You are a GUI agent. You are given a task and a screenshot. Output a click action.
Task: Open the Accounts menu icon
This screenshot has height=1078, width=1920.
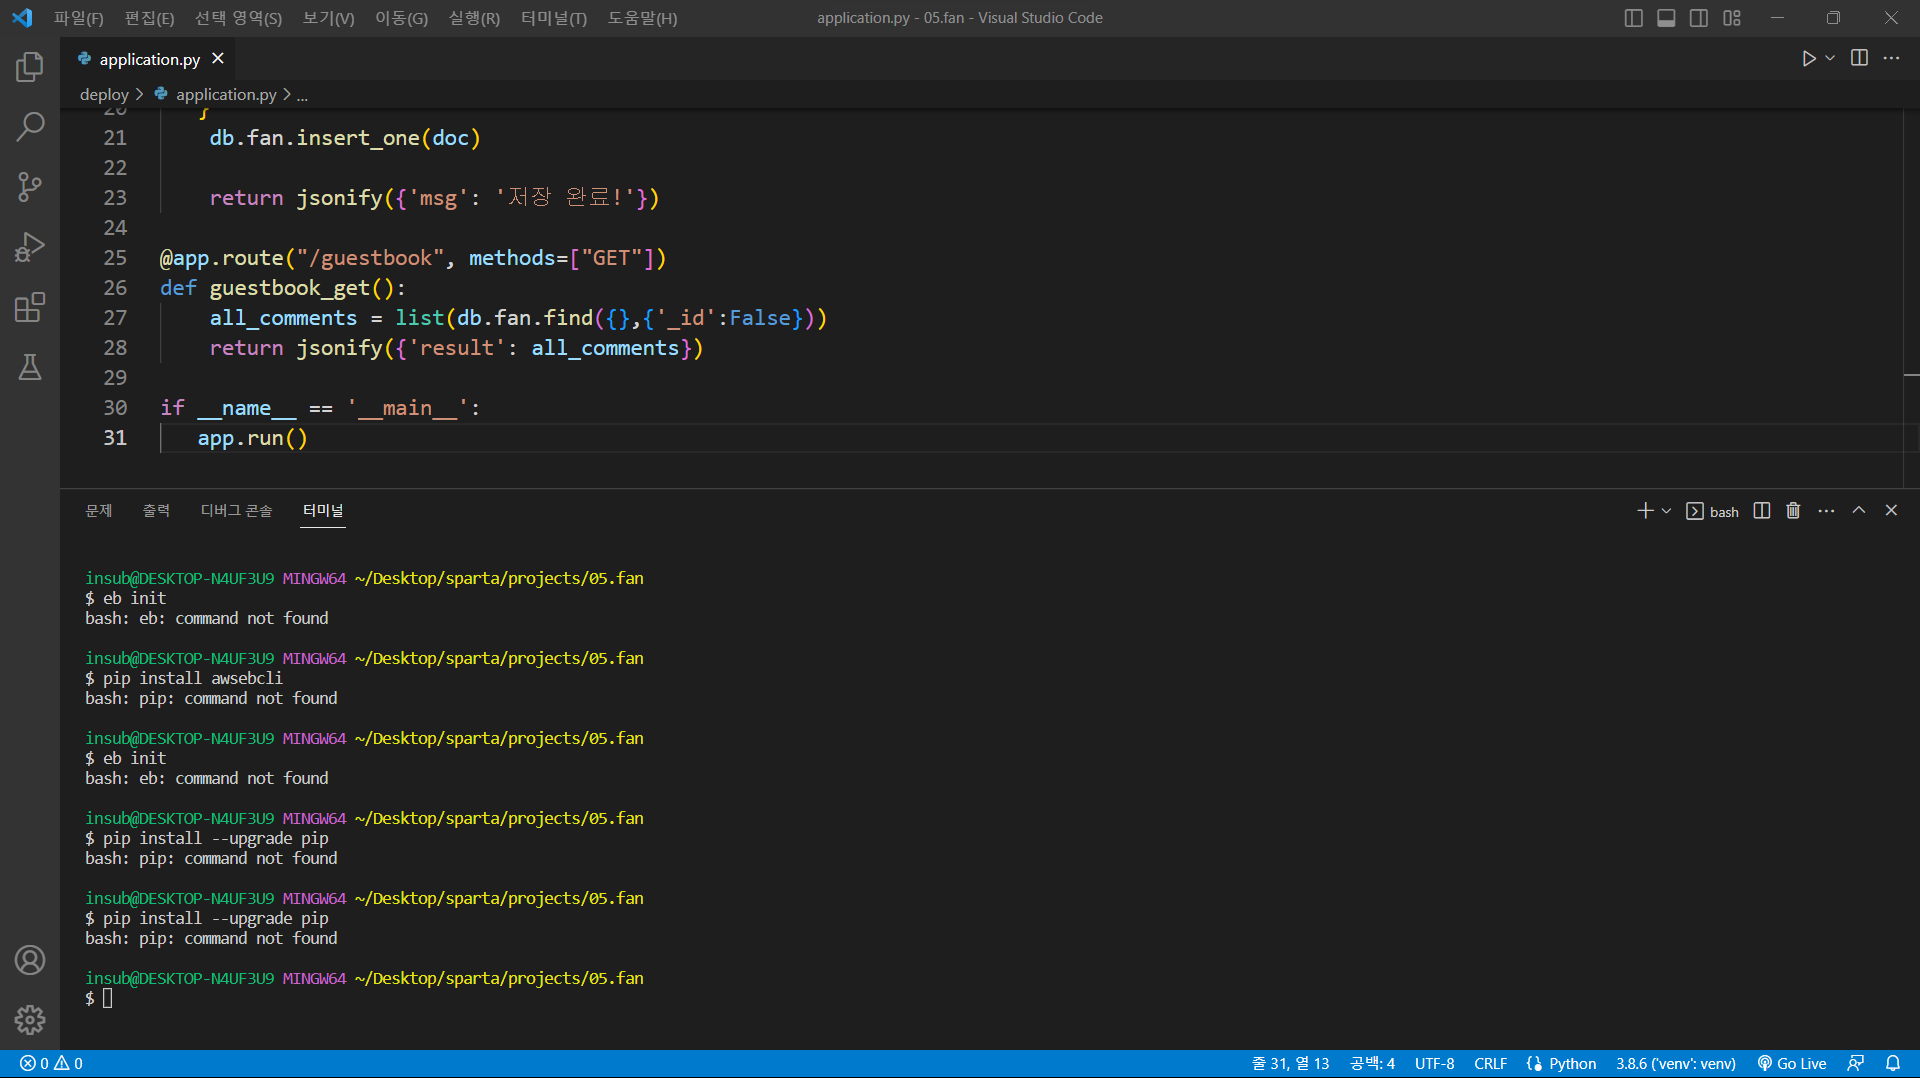[30, 960]
